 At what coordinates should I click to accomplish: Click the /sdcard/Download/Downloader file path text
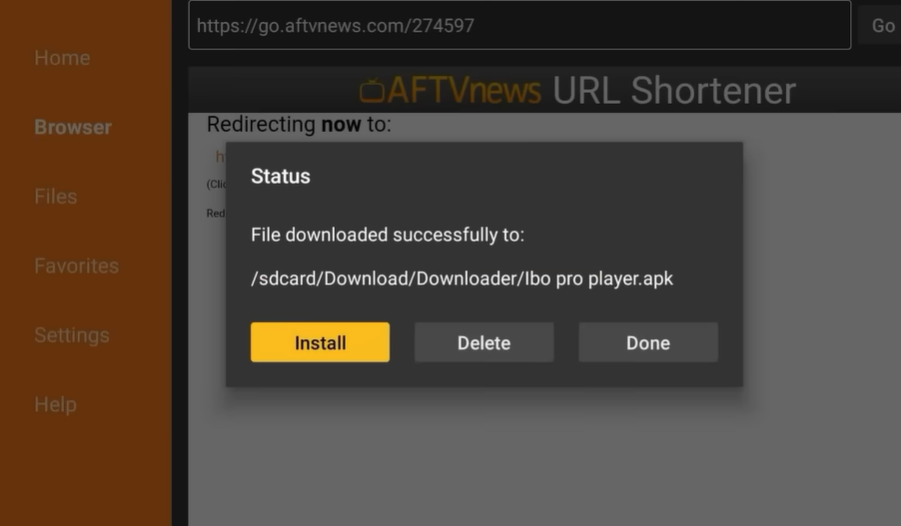coord(462,279)
